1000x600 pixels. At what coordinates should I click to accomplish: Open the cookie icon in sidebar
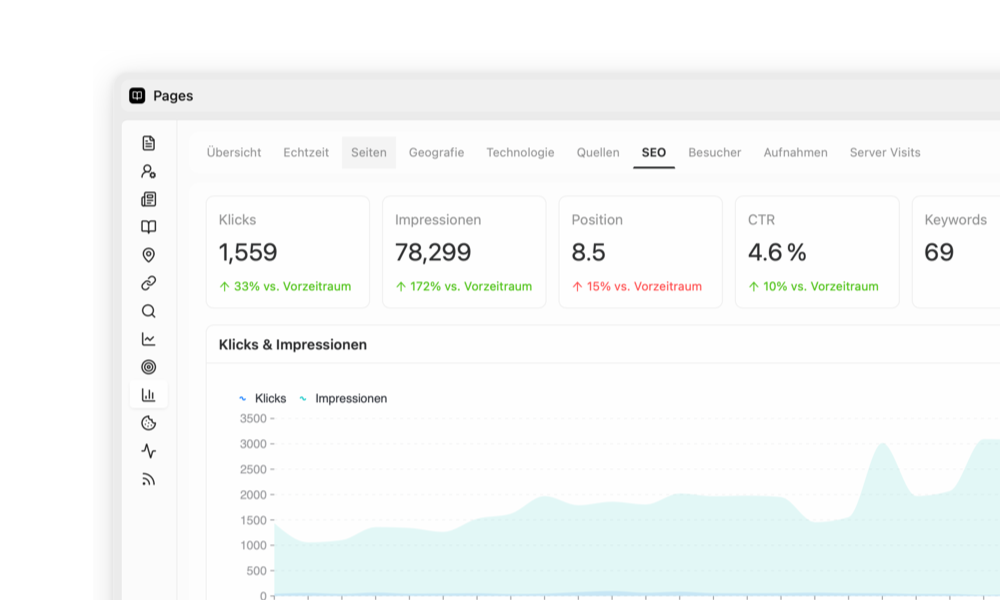coord(149,423)
